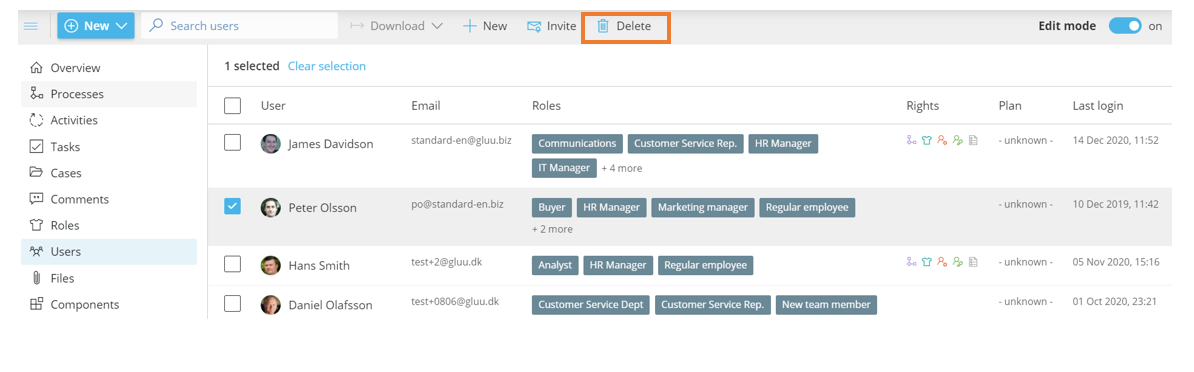Click the Roles column header

[x=546, y=106]
